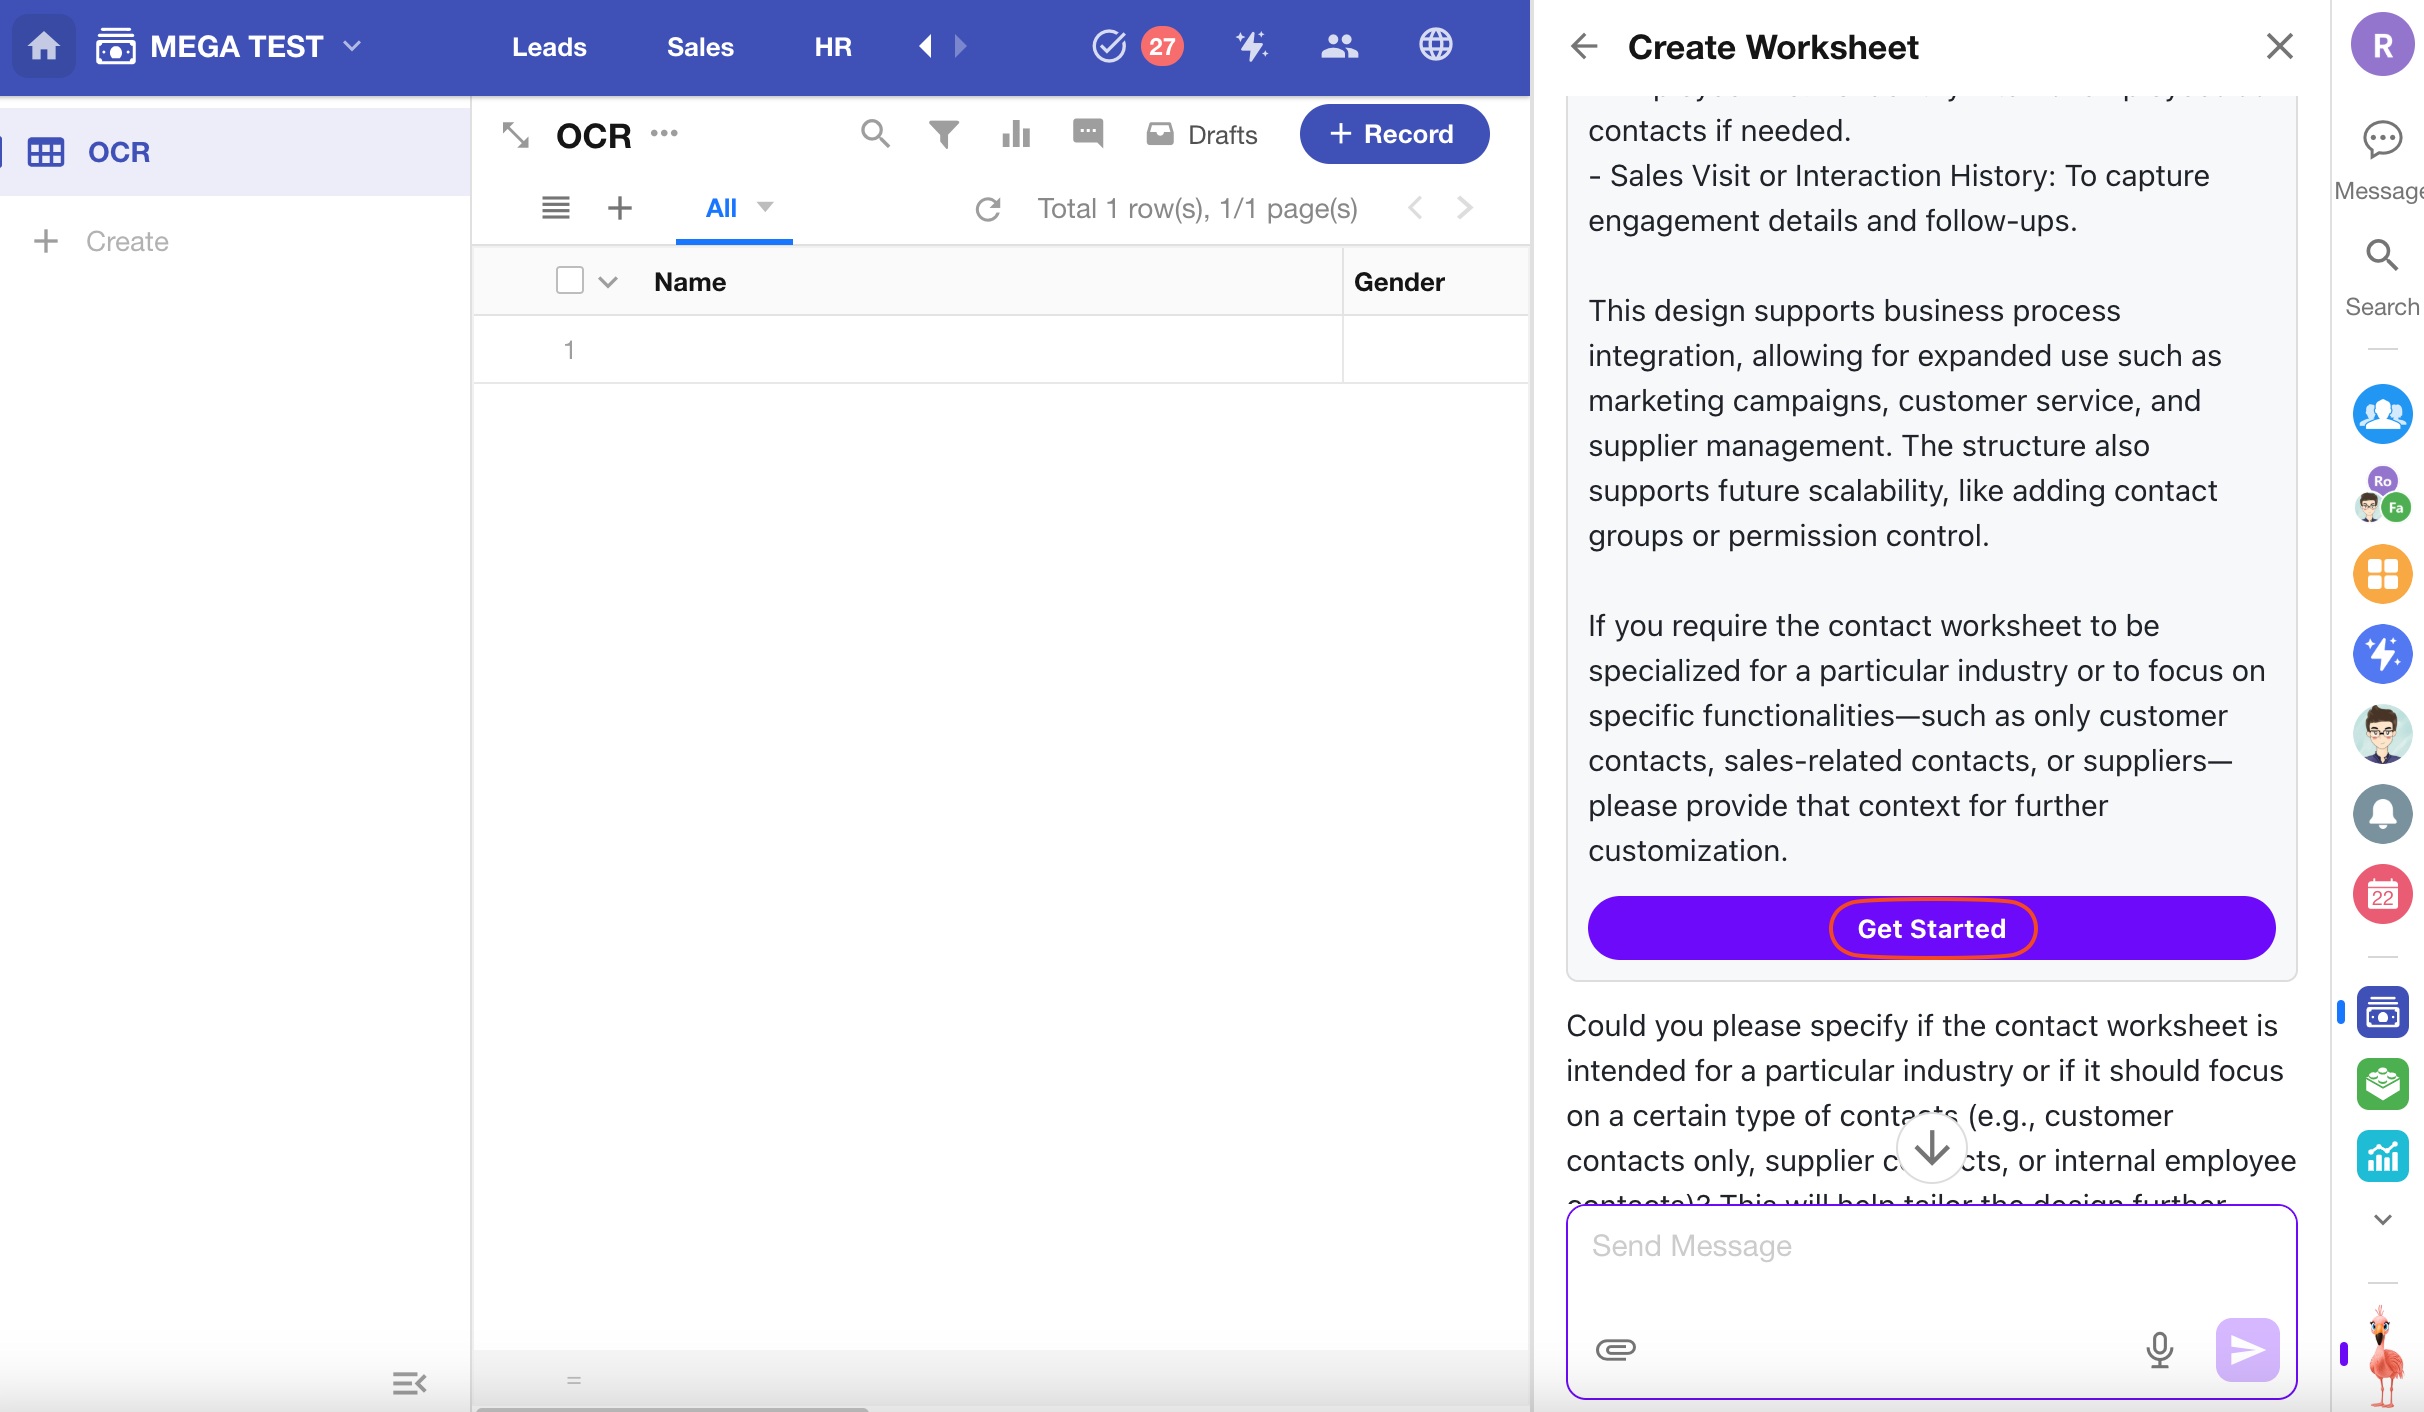
Task: Toggle the select-all checkbox in header
Action: 570,281
